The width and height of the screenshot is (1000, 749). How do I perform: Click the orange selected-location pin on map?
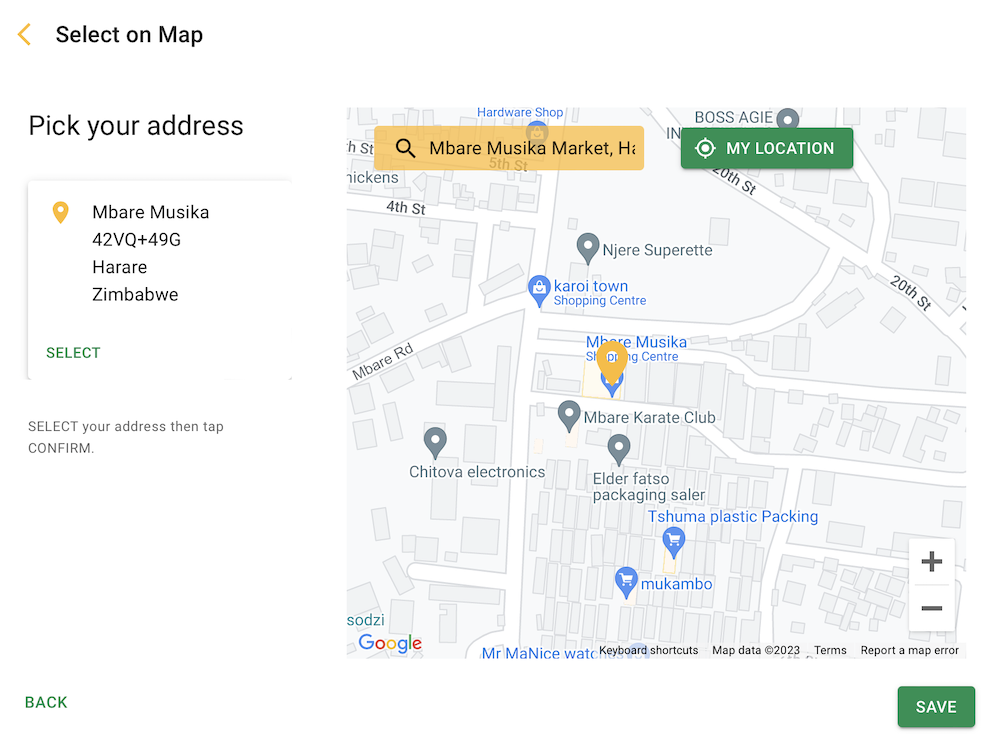coord(612,362)
